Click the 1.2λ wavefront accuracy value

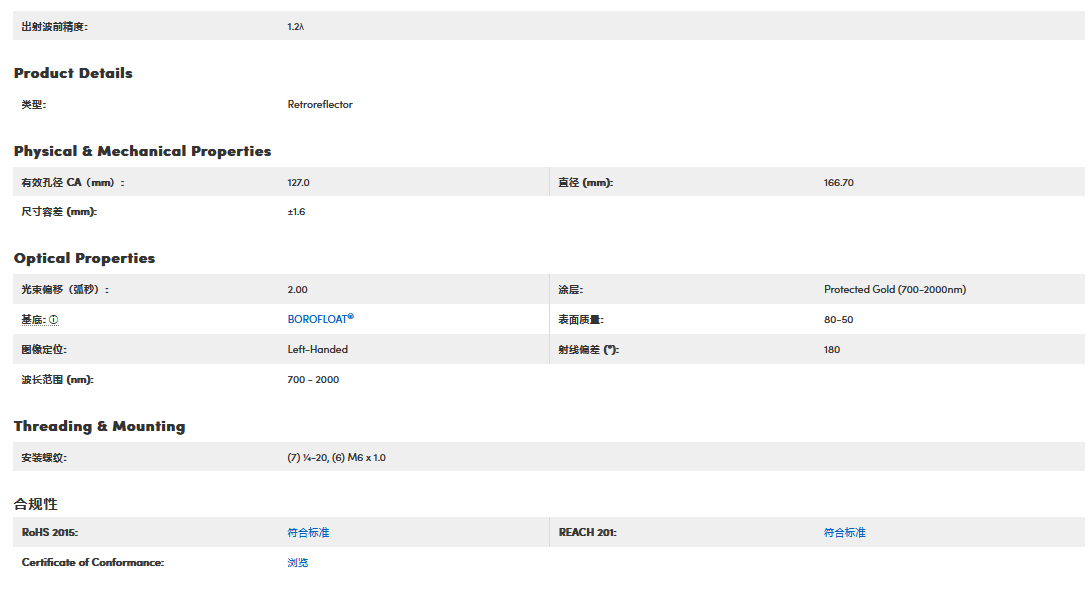coord(296,26)
